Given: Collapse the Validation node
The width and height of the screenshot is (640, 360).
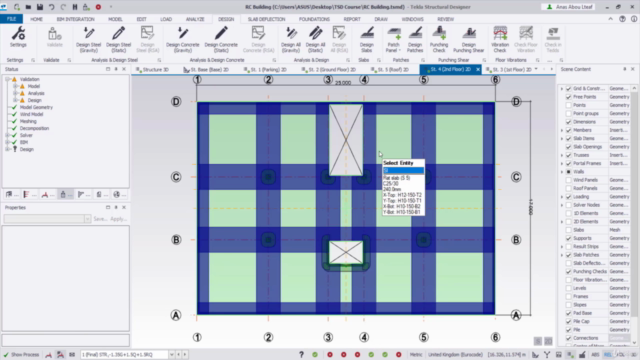Looking at the screenshot, I should 7,79.
